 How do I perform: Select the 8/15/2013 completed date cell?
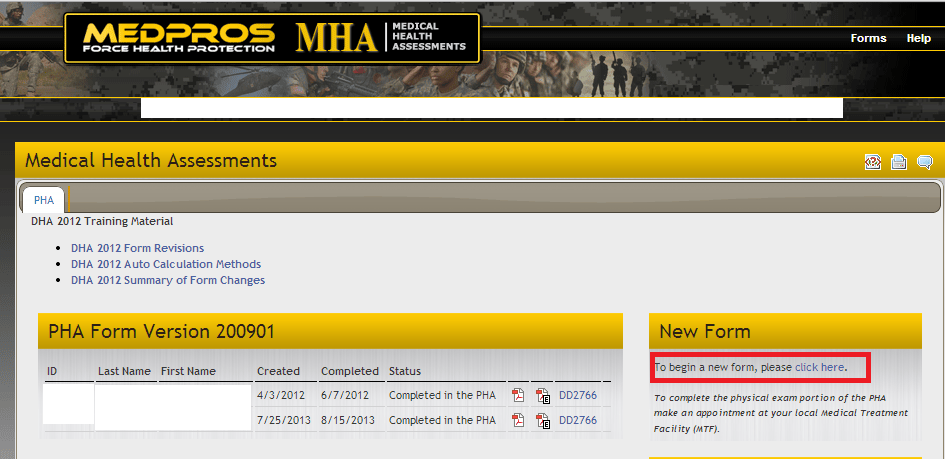[x=348, y=420]
